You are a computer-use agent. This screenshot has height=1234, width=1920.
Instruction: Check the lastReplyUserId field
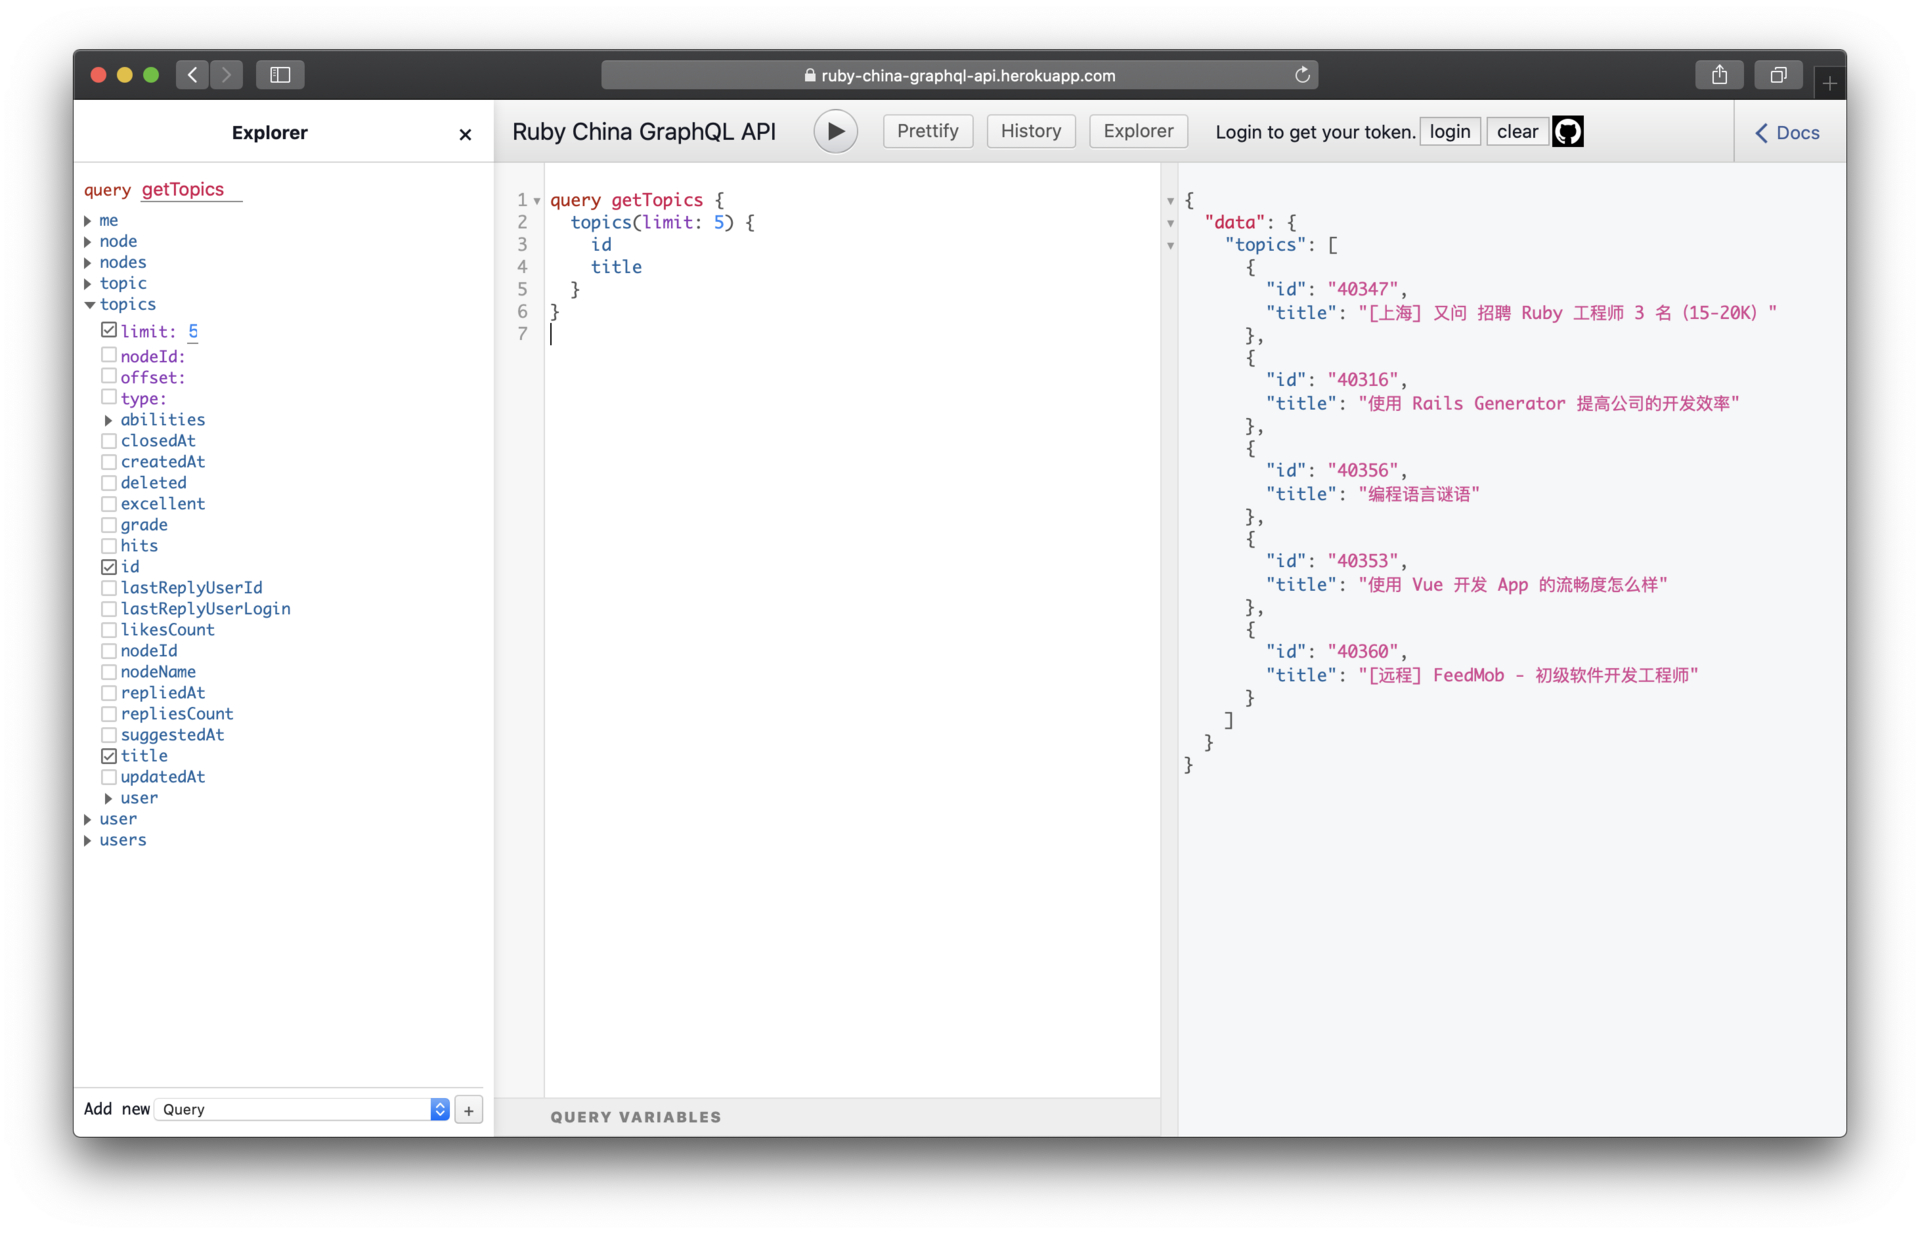pyautogui.click(x=109, y=587)
